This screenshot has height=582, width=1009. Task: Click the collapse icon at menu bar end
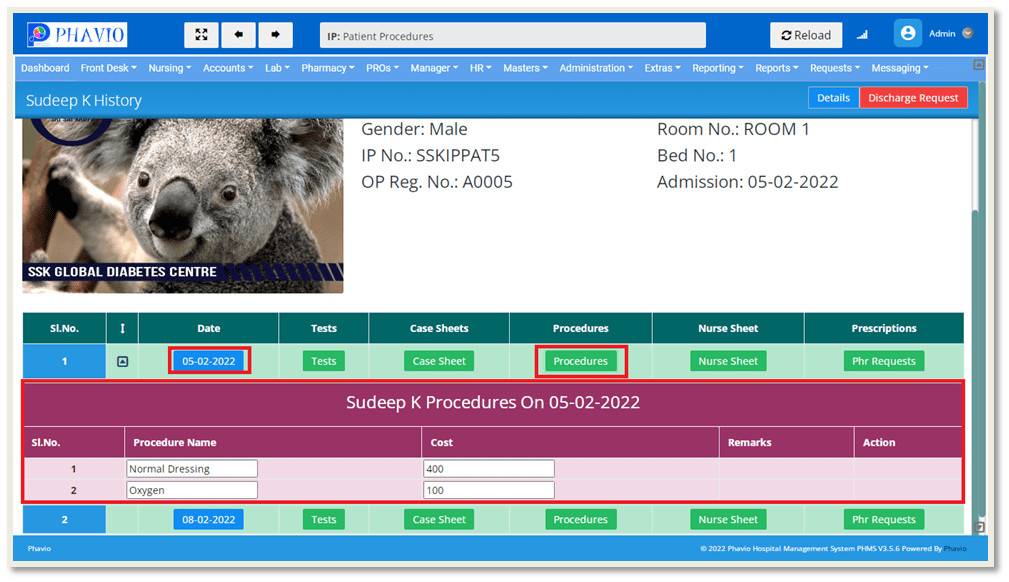[x=978, y=65]
